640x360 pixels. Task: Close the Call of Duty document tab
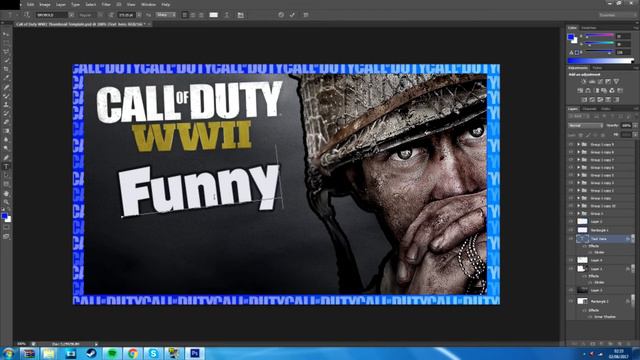coord(149,24)
